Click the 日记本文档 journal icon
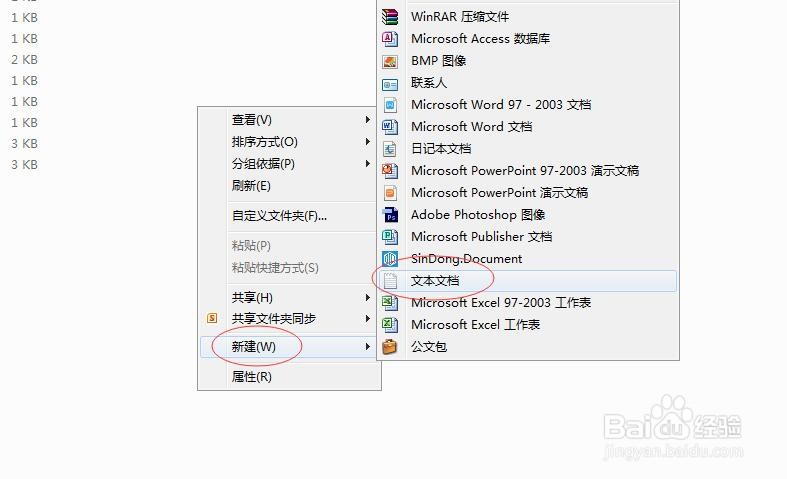 pyautogui.click(x=390, y=149)
